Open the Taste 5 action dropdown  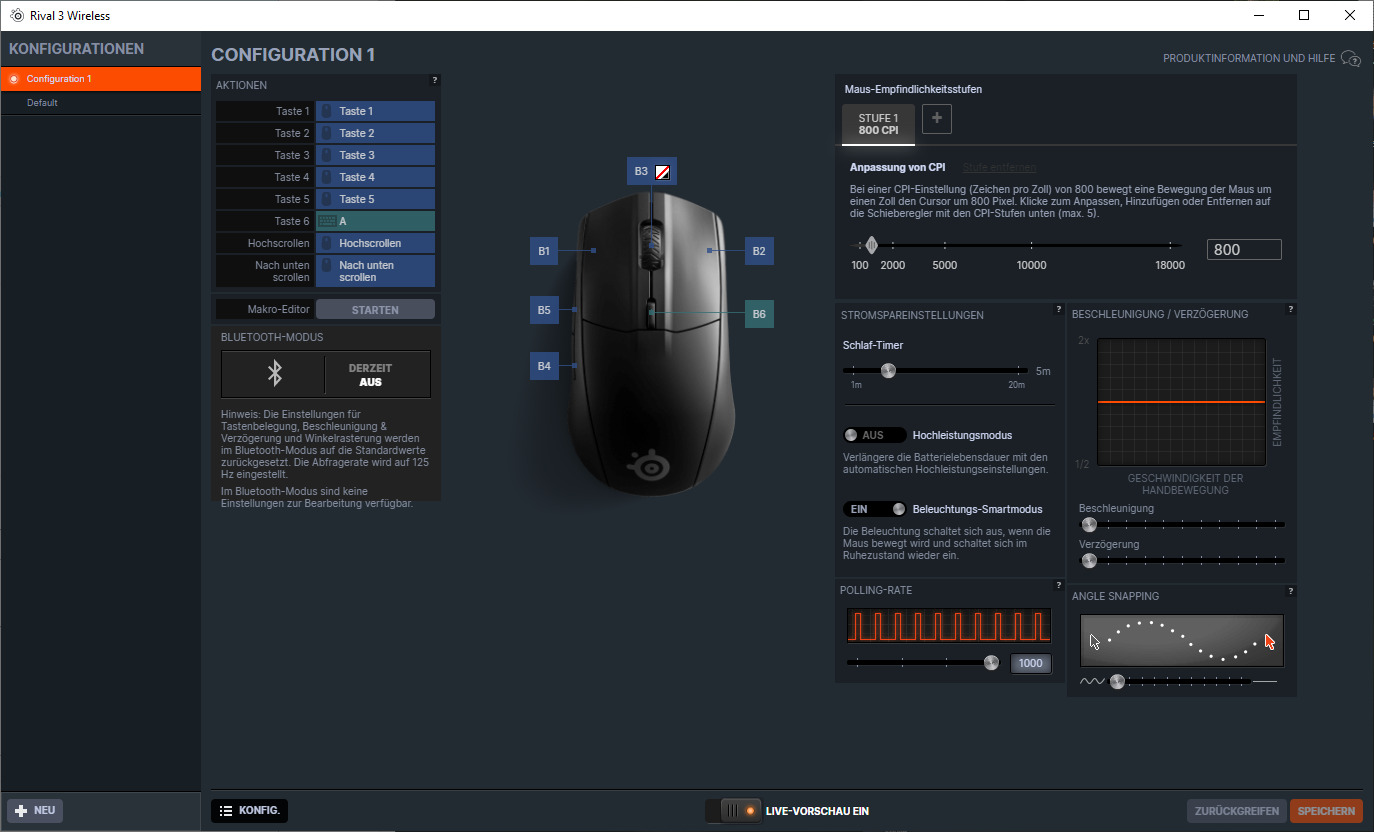(x=375, y=199)
